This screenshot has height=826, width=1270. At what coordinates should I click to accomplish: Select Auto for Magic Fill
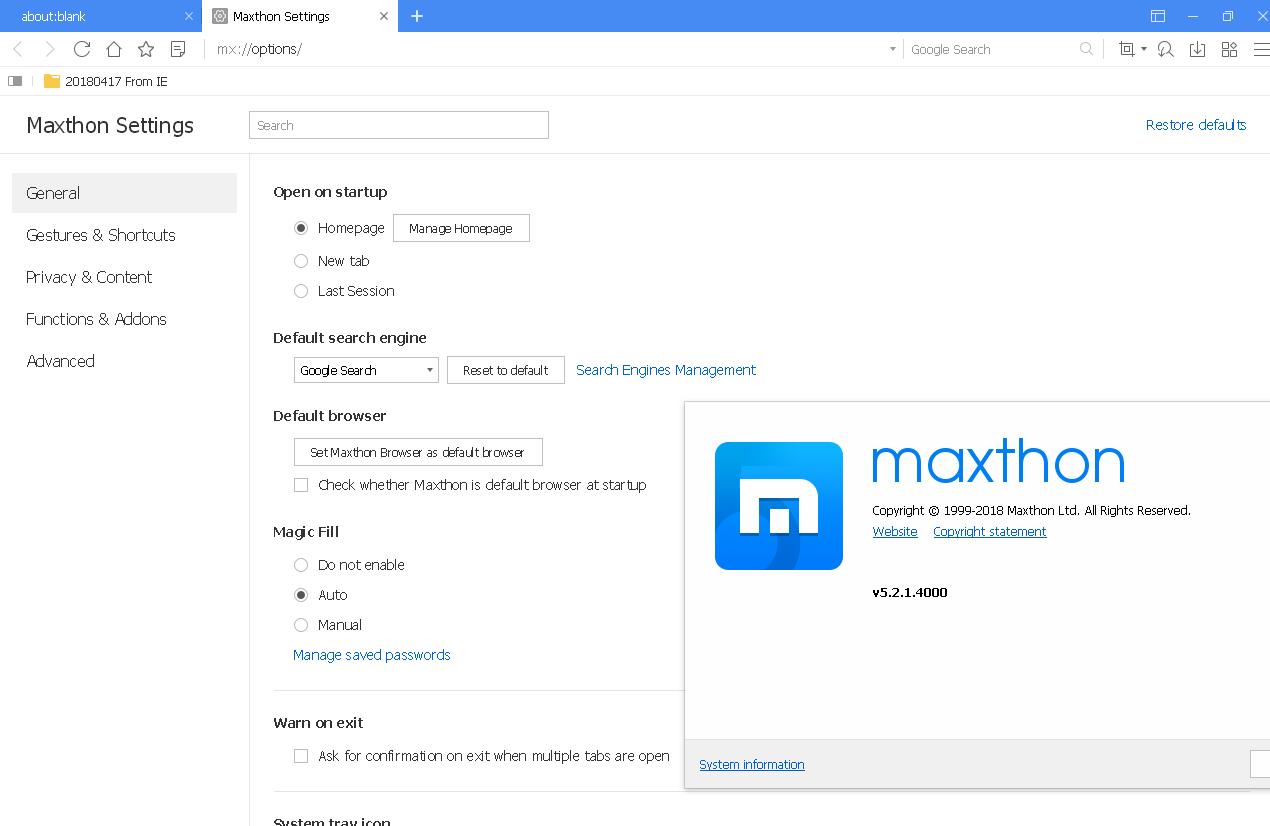tap(301, 595)
